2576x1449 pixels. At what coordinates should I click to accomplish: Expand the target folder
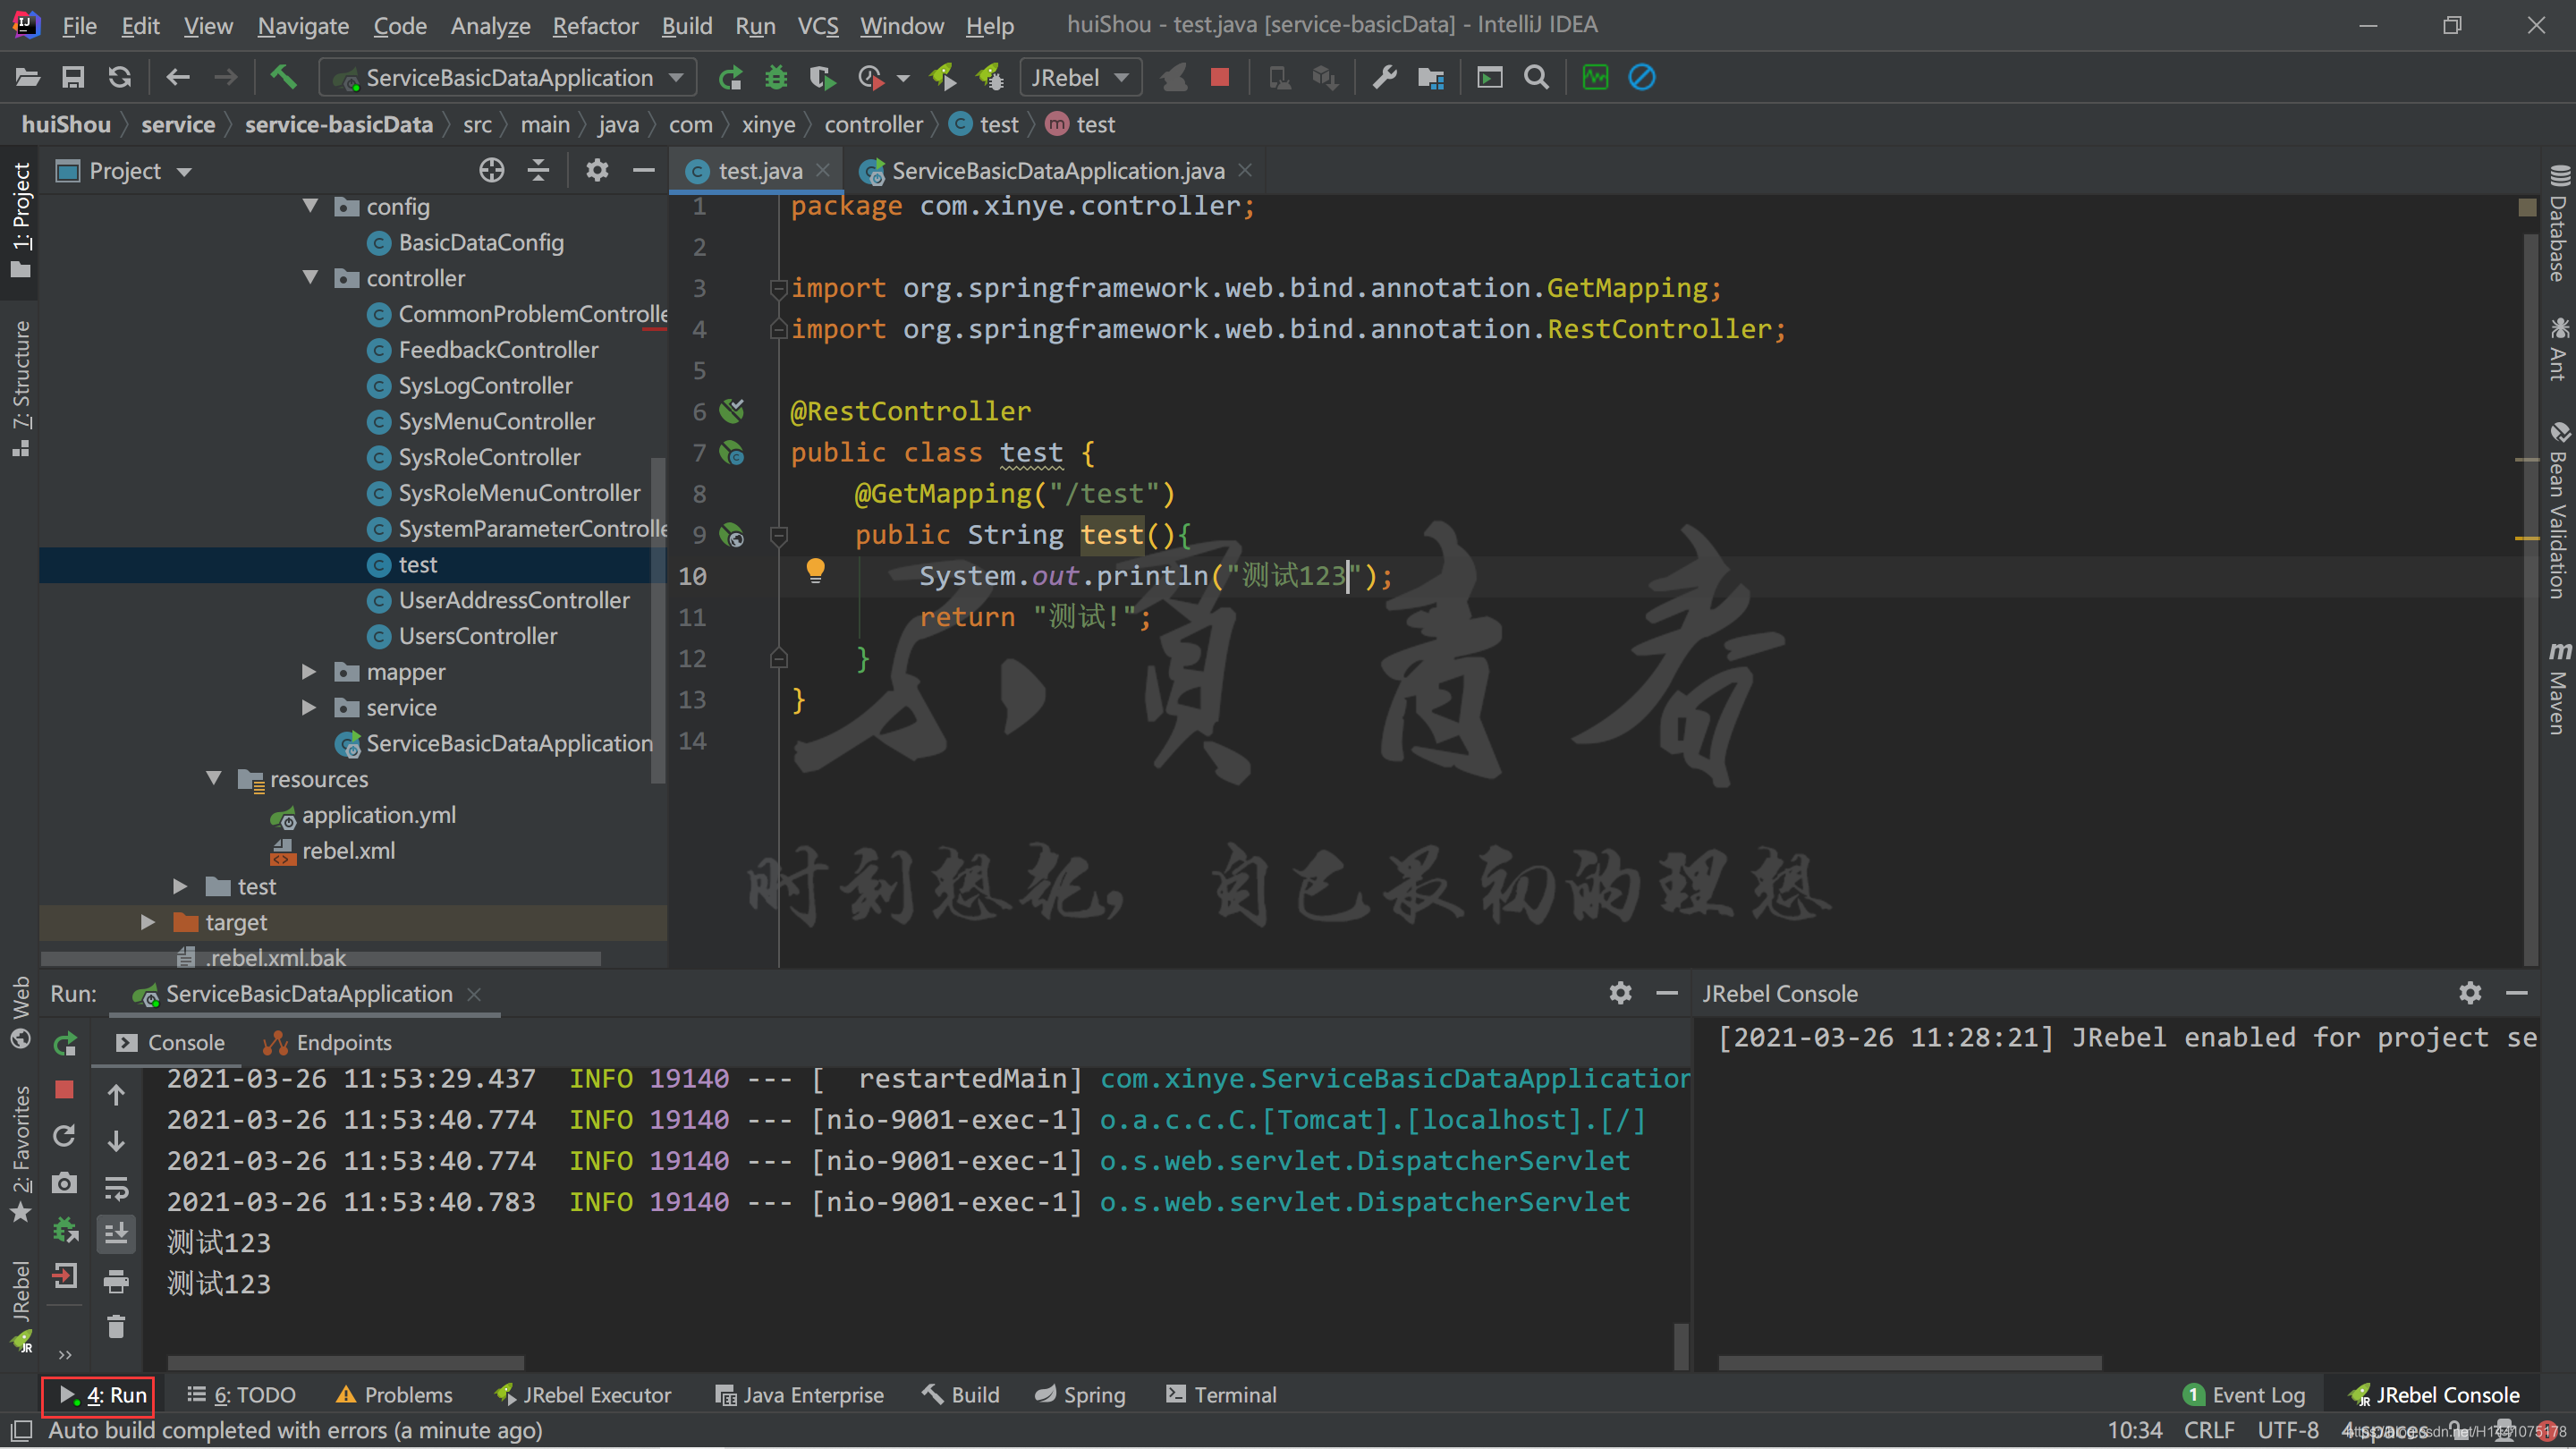148,922
